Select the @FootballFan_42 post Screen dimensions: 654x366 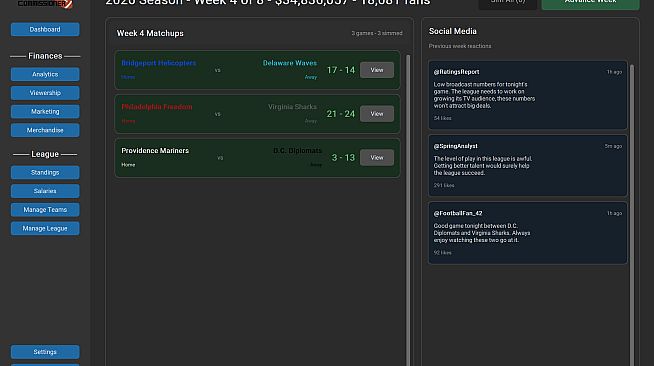(x=528, y=233)
